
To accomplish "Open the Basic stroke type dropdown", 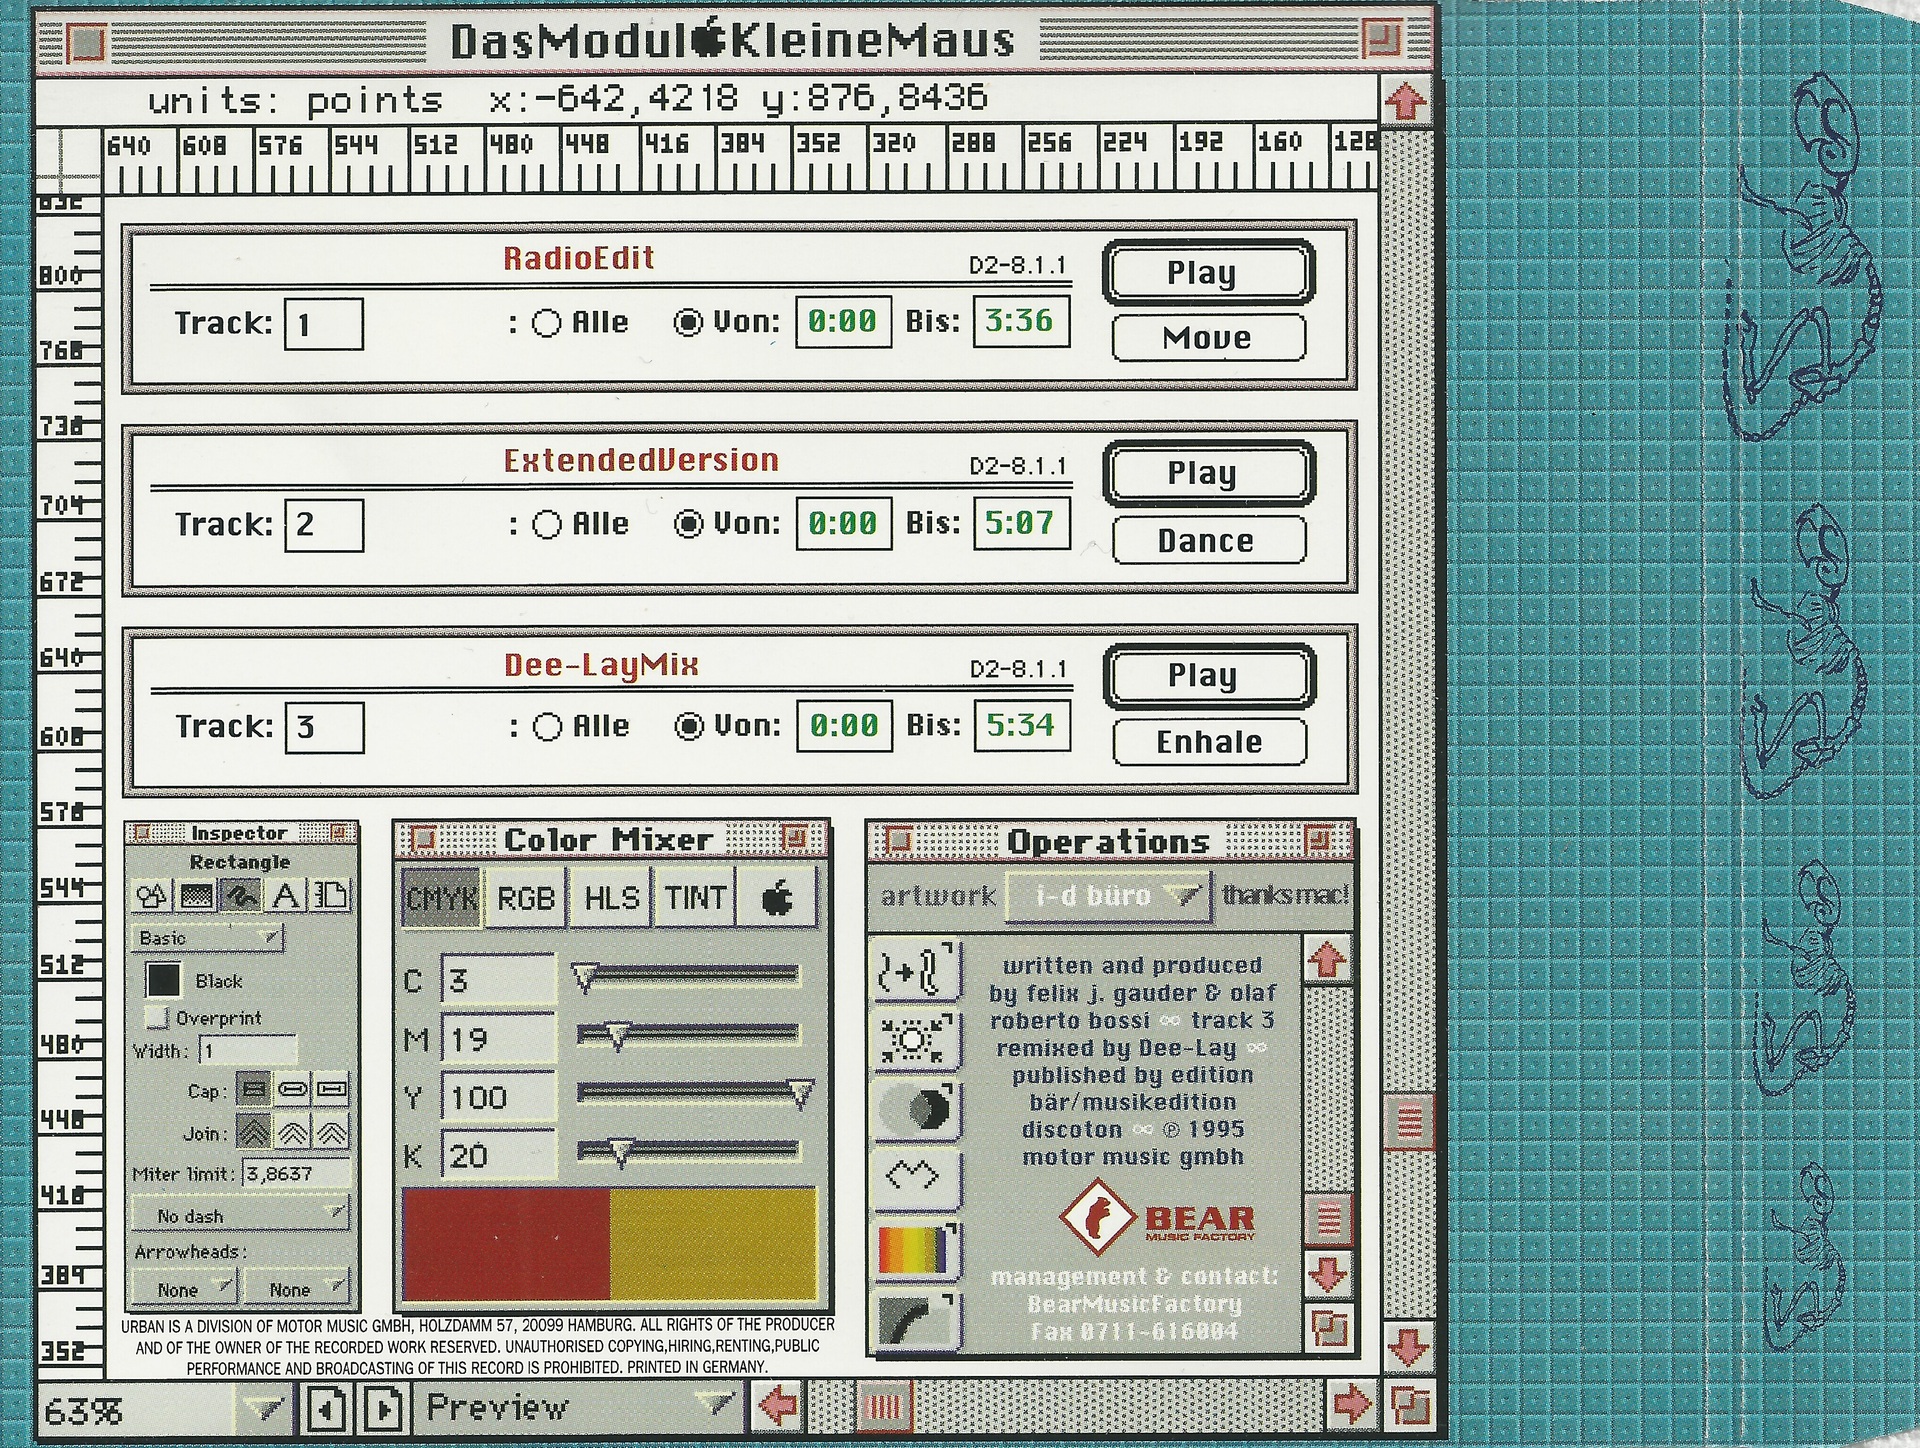I will pyautogui.click(x=207, y=938).
